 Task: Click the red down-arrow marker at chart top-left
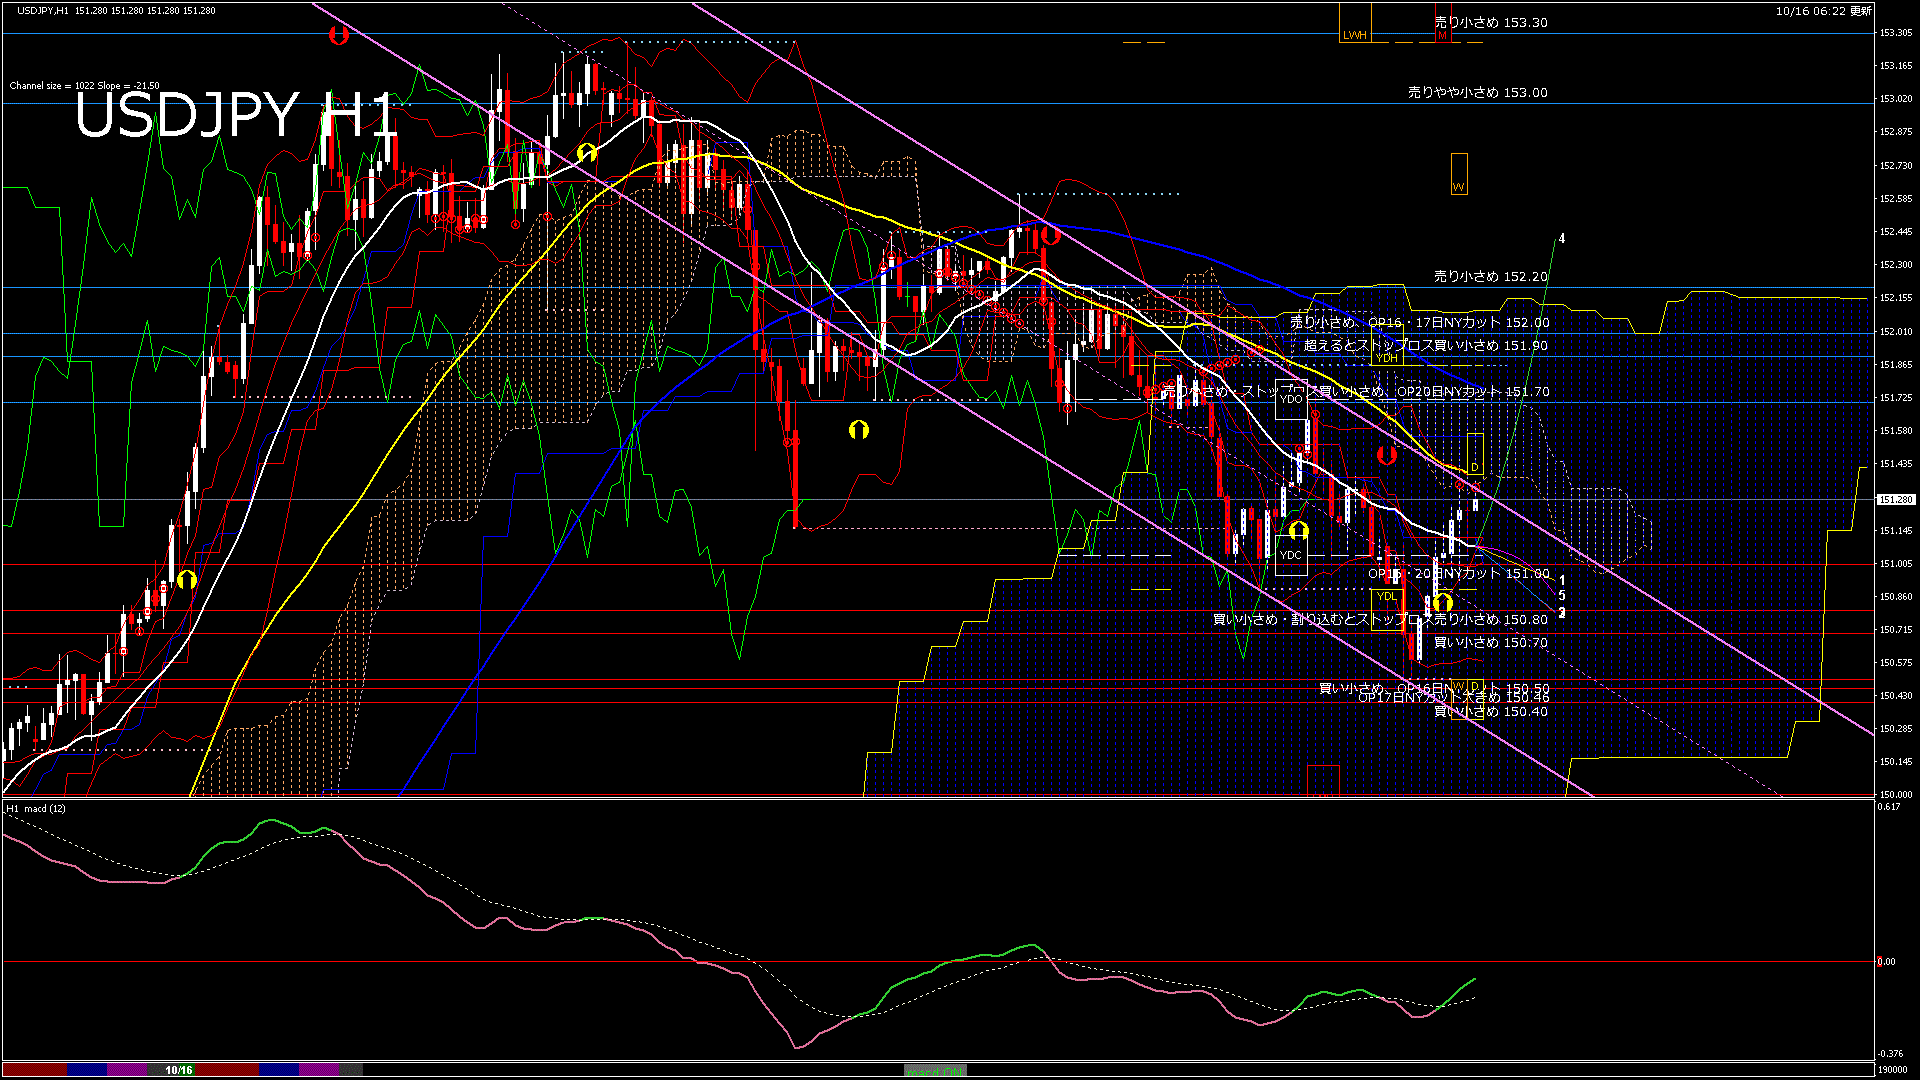(x=338, y=35)
